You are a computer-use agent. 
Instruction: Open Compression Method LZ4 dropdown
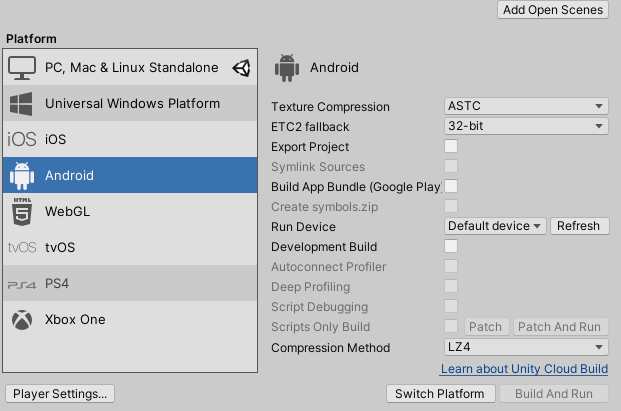pyautogui.click(x=526, y=347)
